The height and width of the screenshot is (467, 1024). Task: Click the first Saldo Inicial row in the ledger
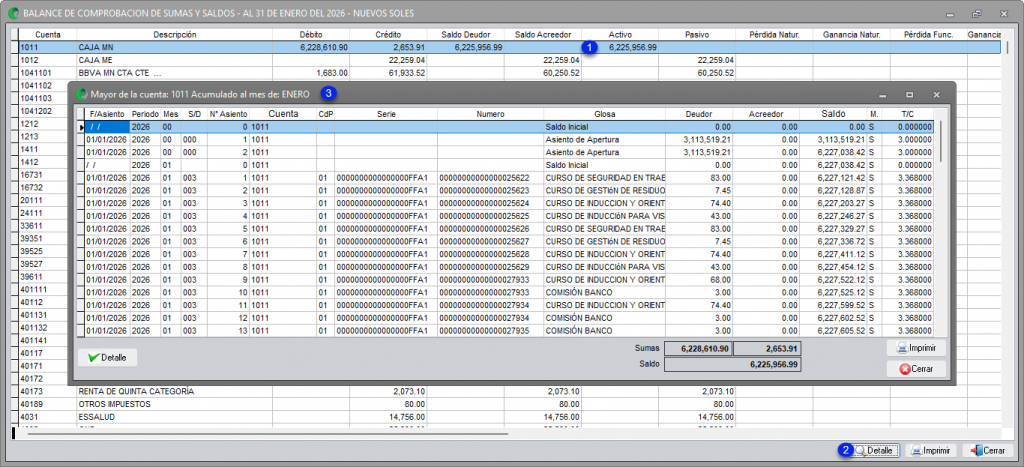coord(509,127)
